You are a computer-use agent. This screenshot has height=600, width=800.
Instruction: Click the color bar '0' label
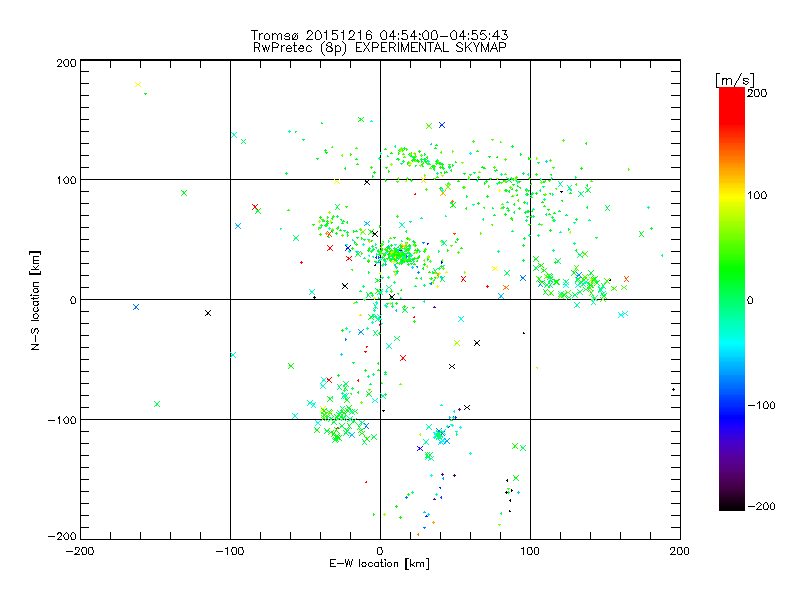[750, 301]
